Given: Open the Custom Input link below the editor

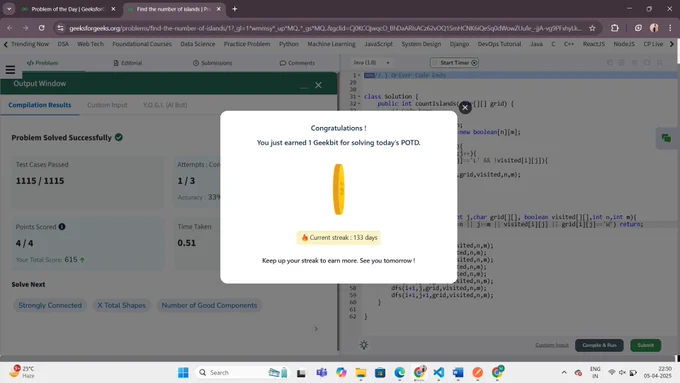Looking at the screenshot, I should click(552, 345).
